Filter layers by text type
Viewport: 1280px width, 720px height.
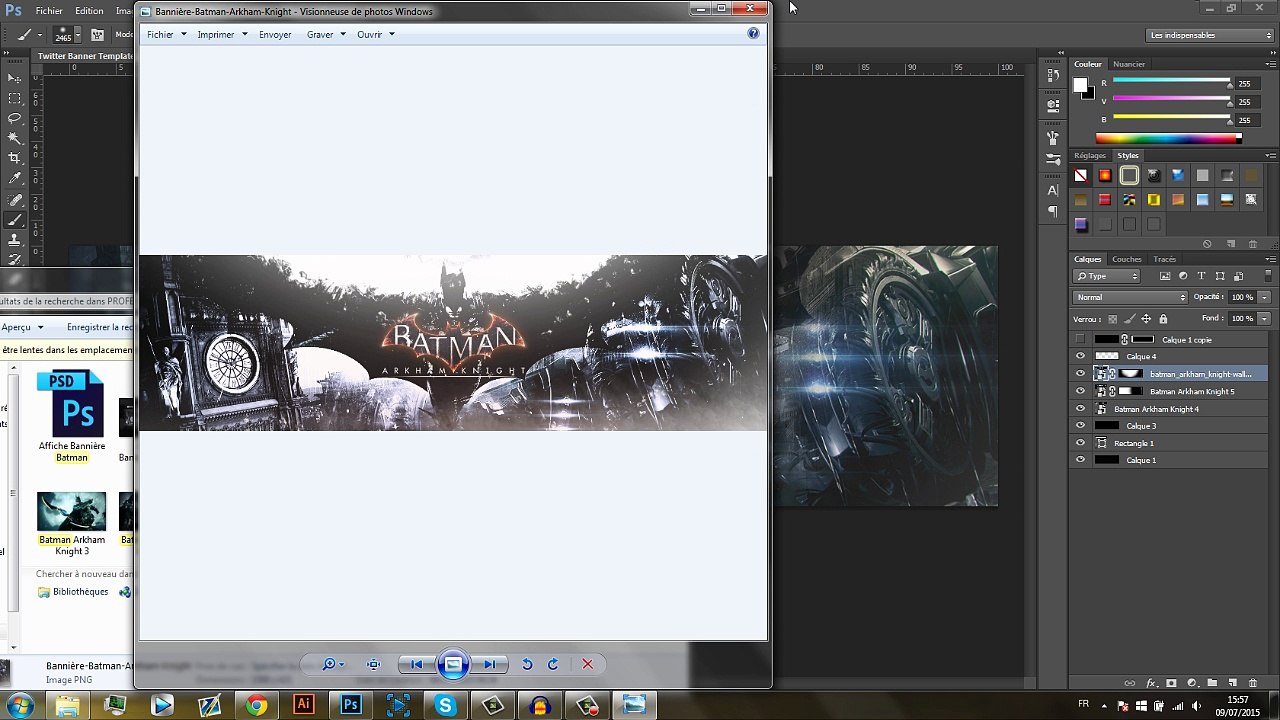point(1201,276)
